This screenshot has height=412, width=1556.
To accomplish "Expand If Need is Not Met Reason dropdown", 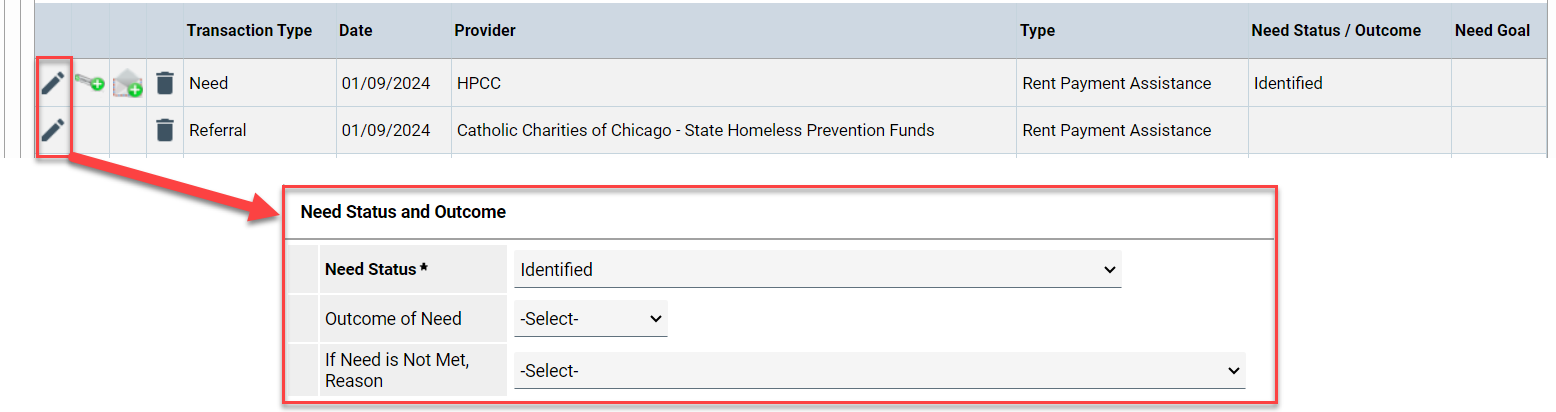I will 879,370.
